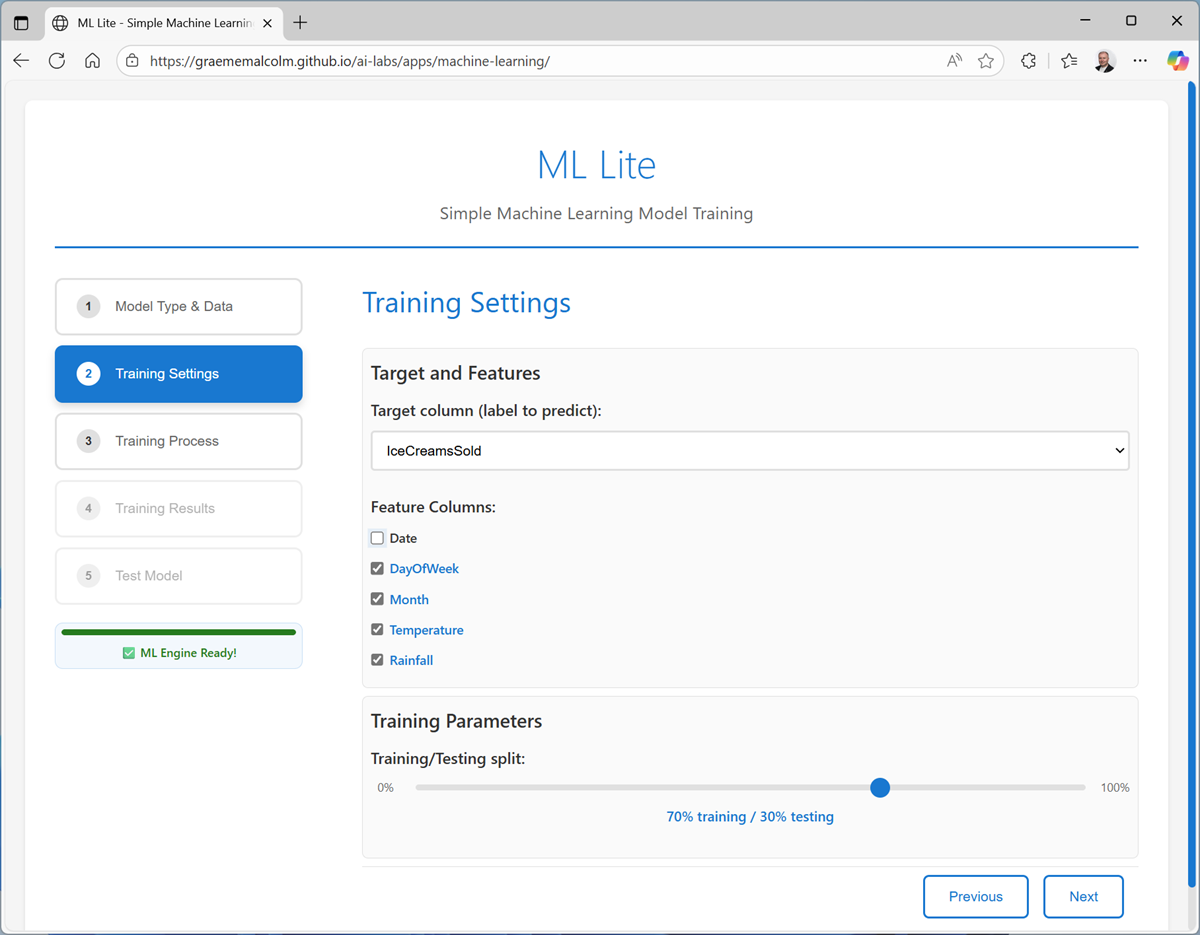The height and width of the screenshot is (935, 1200).
Task: Click the Previous button
Action: tap(975, 896)
